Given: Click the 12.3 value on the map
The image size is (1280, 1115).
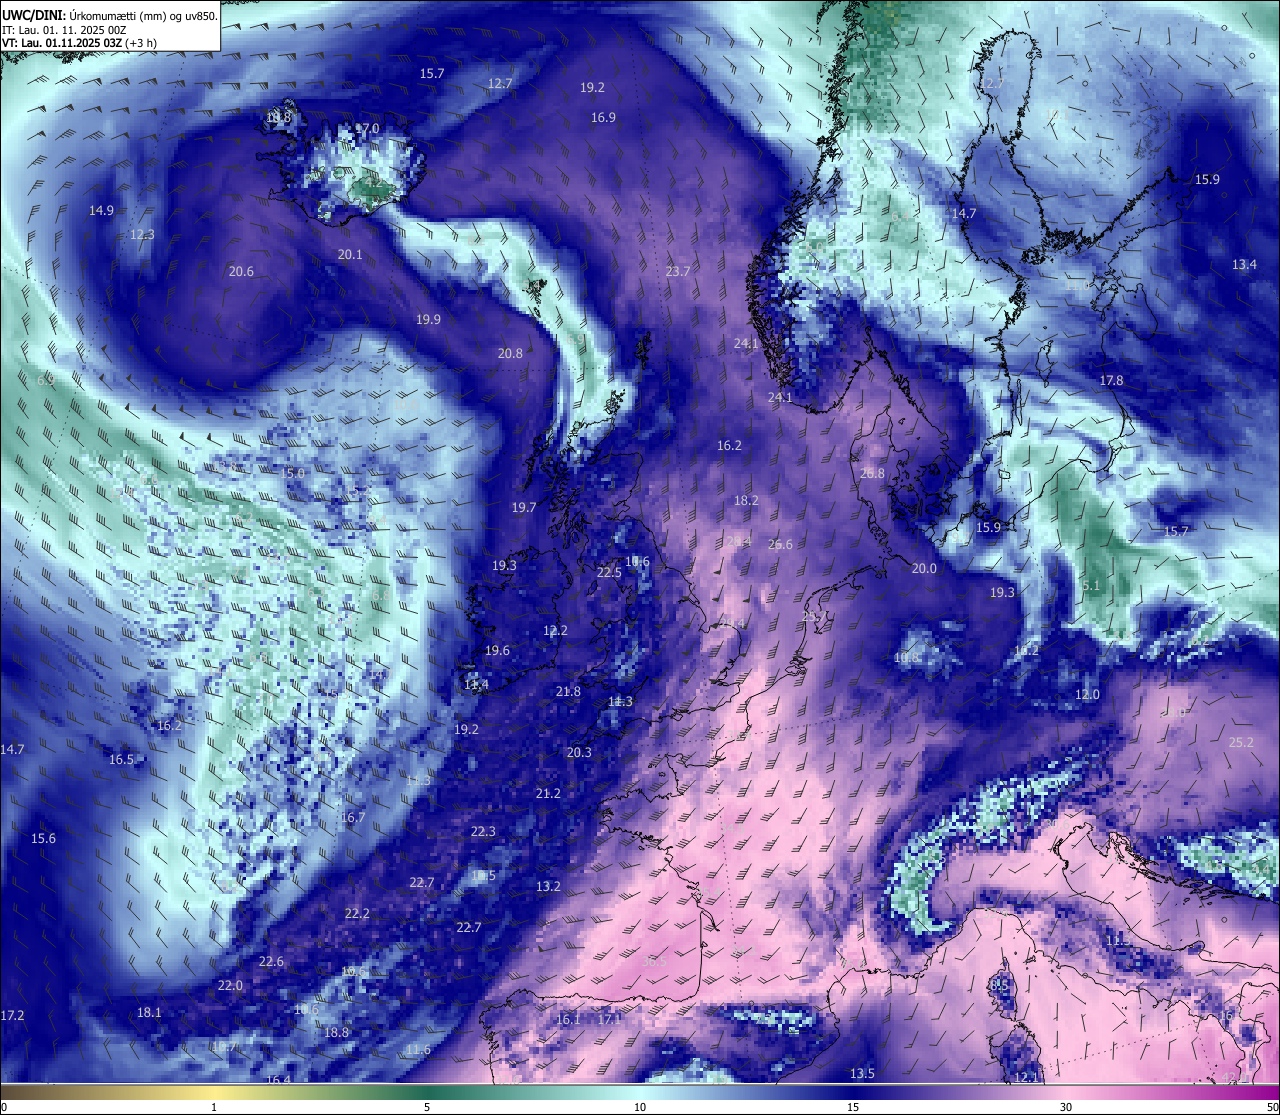Looking at the screenshot, I should pyautogui.click(x=142, y=234).
